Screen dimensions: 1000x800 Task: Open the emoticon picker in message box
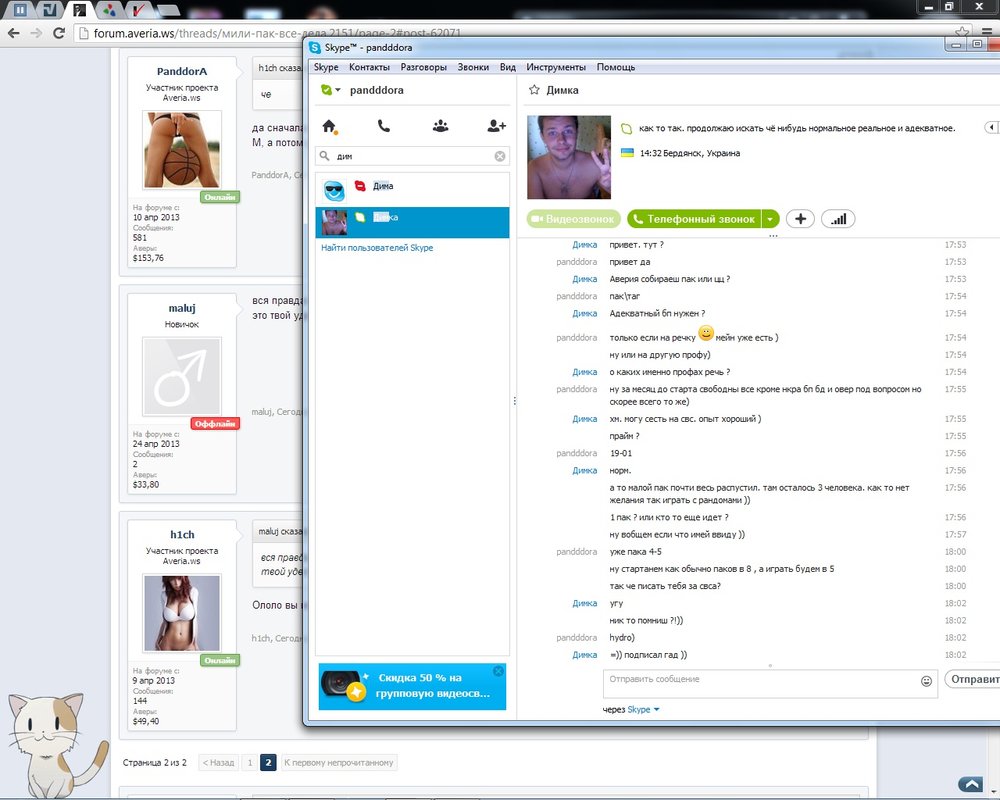click(x=926, y=680)
